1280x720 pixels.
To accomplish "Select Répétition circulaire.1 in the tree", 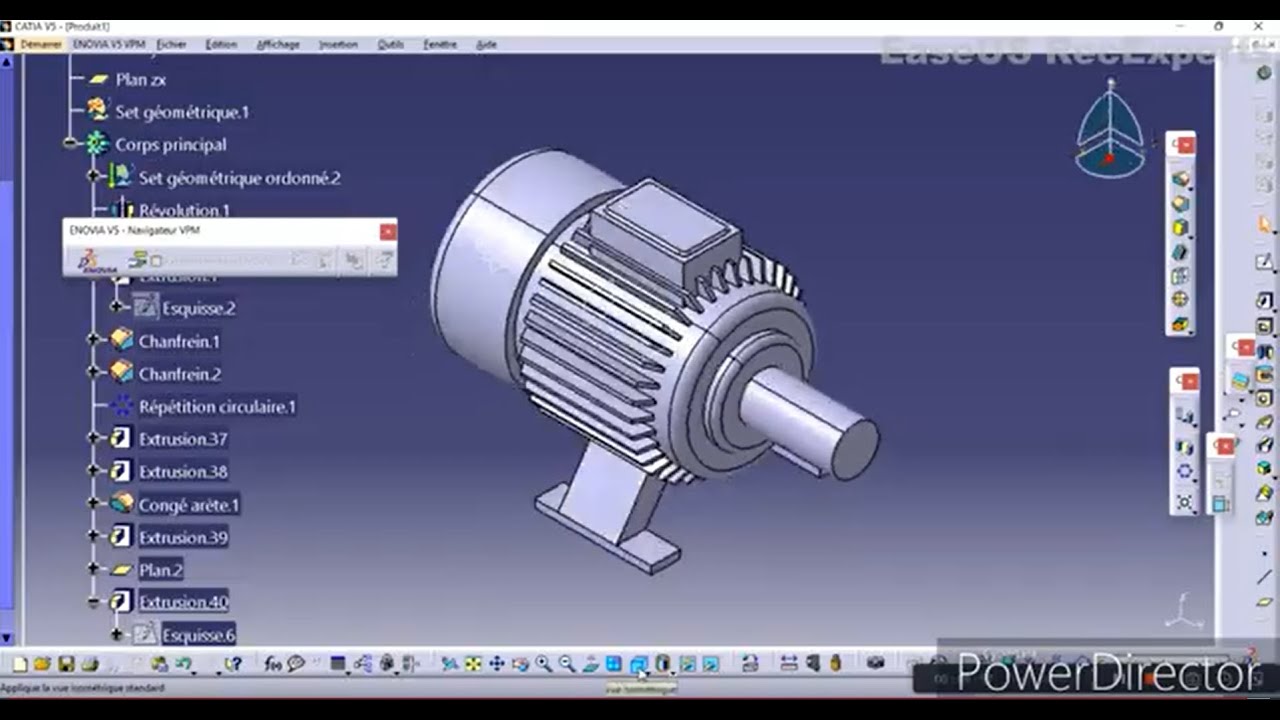I will click(x=217, y=406).
